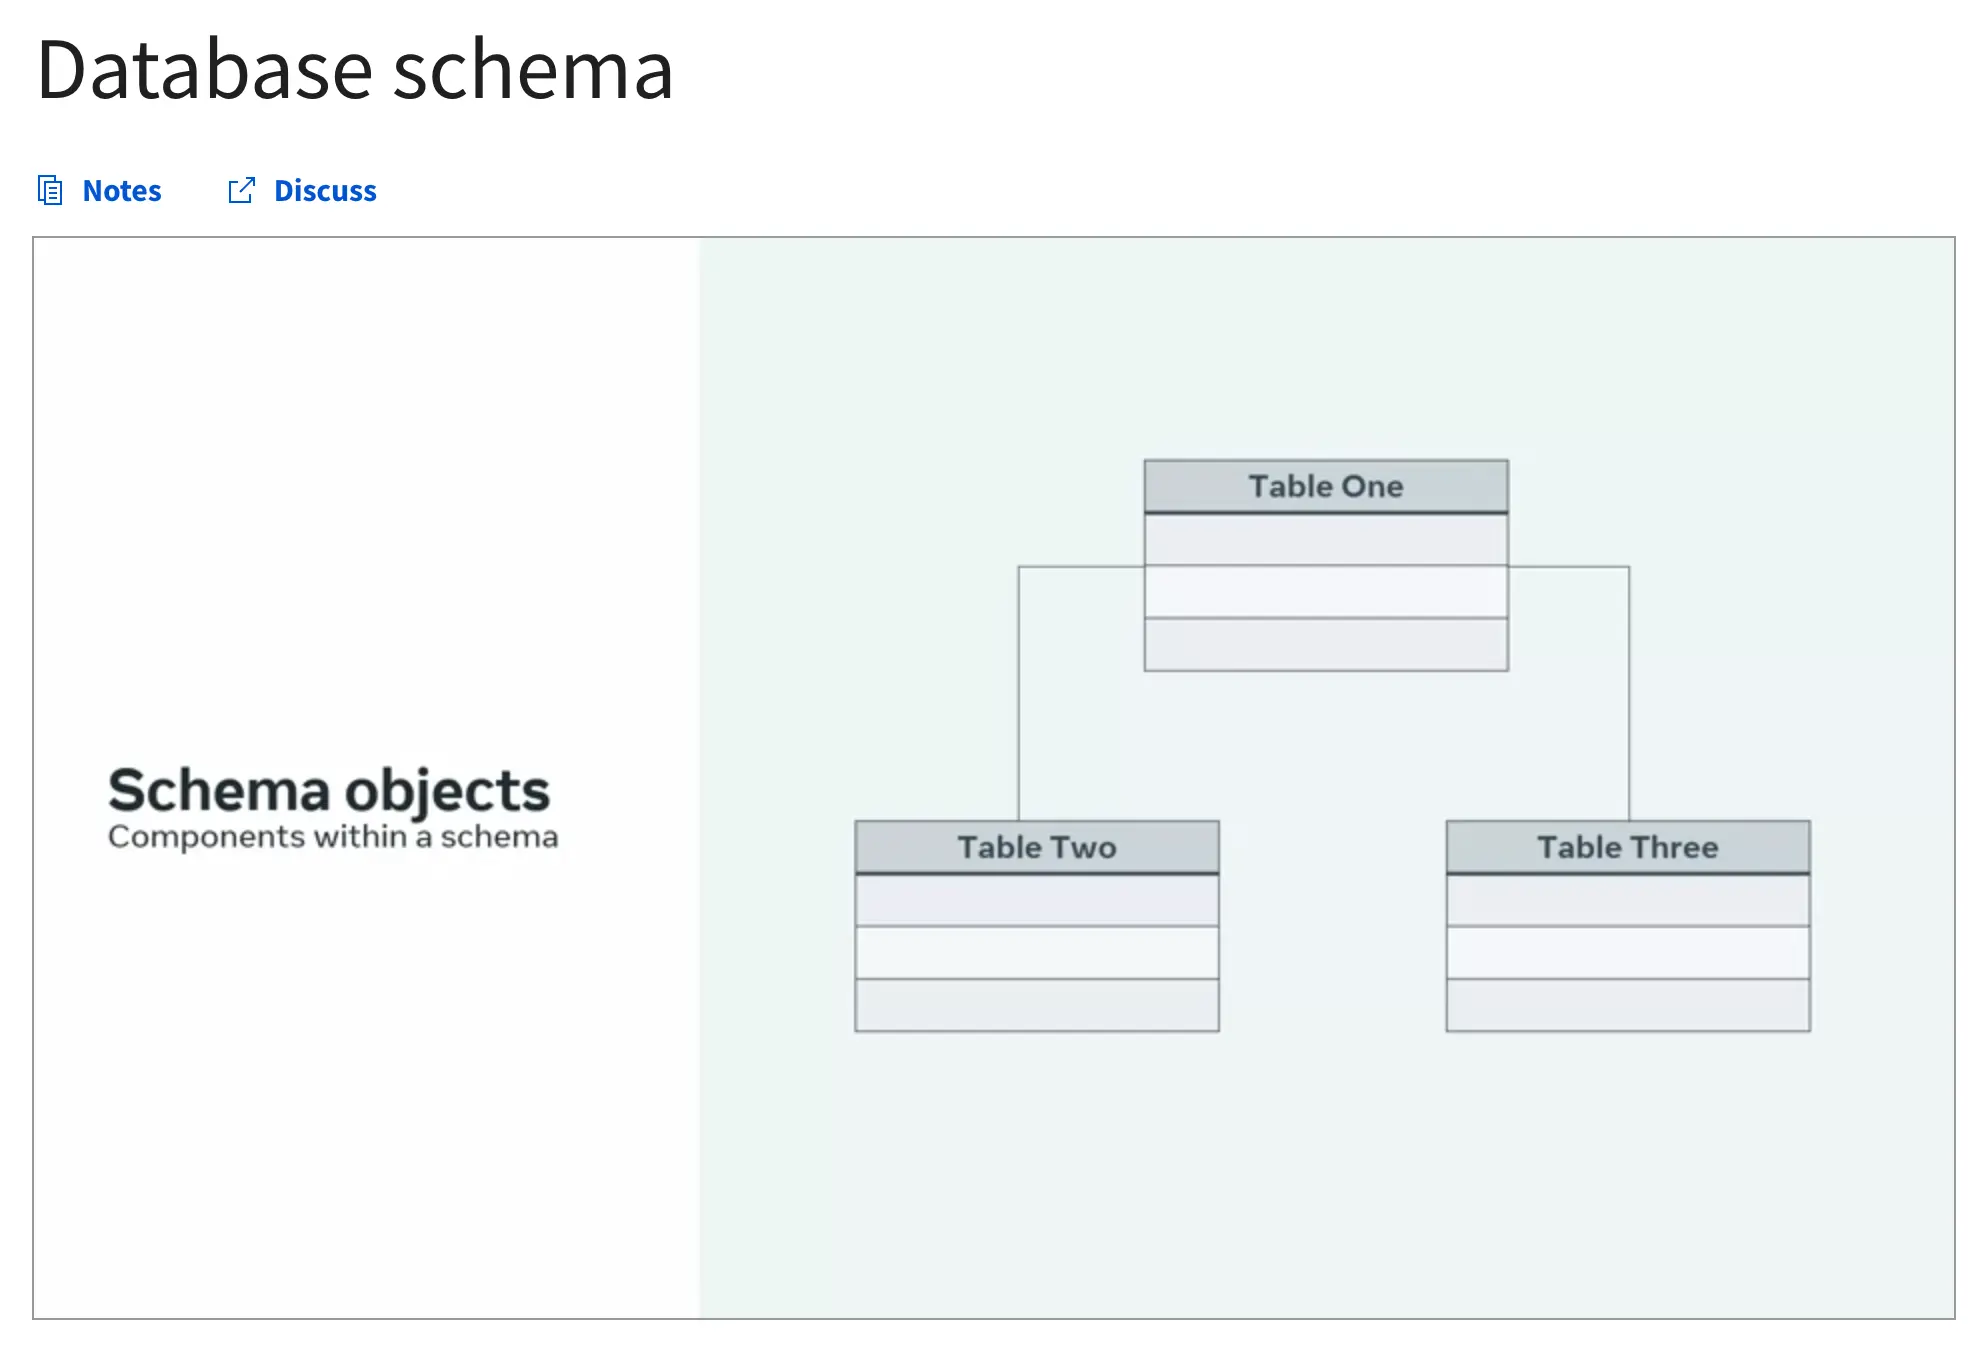Open the Notes link

(121, 190)
